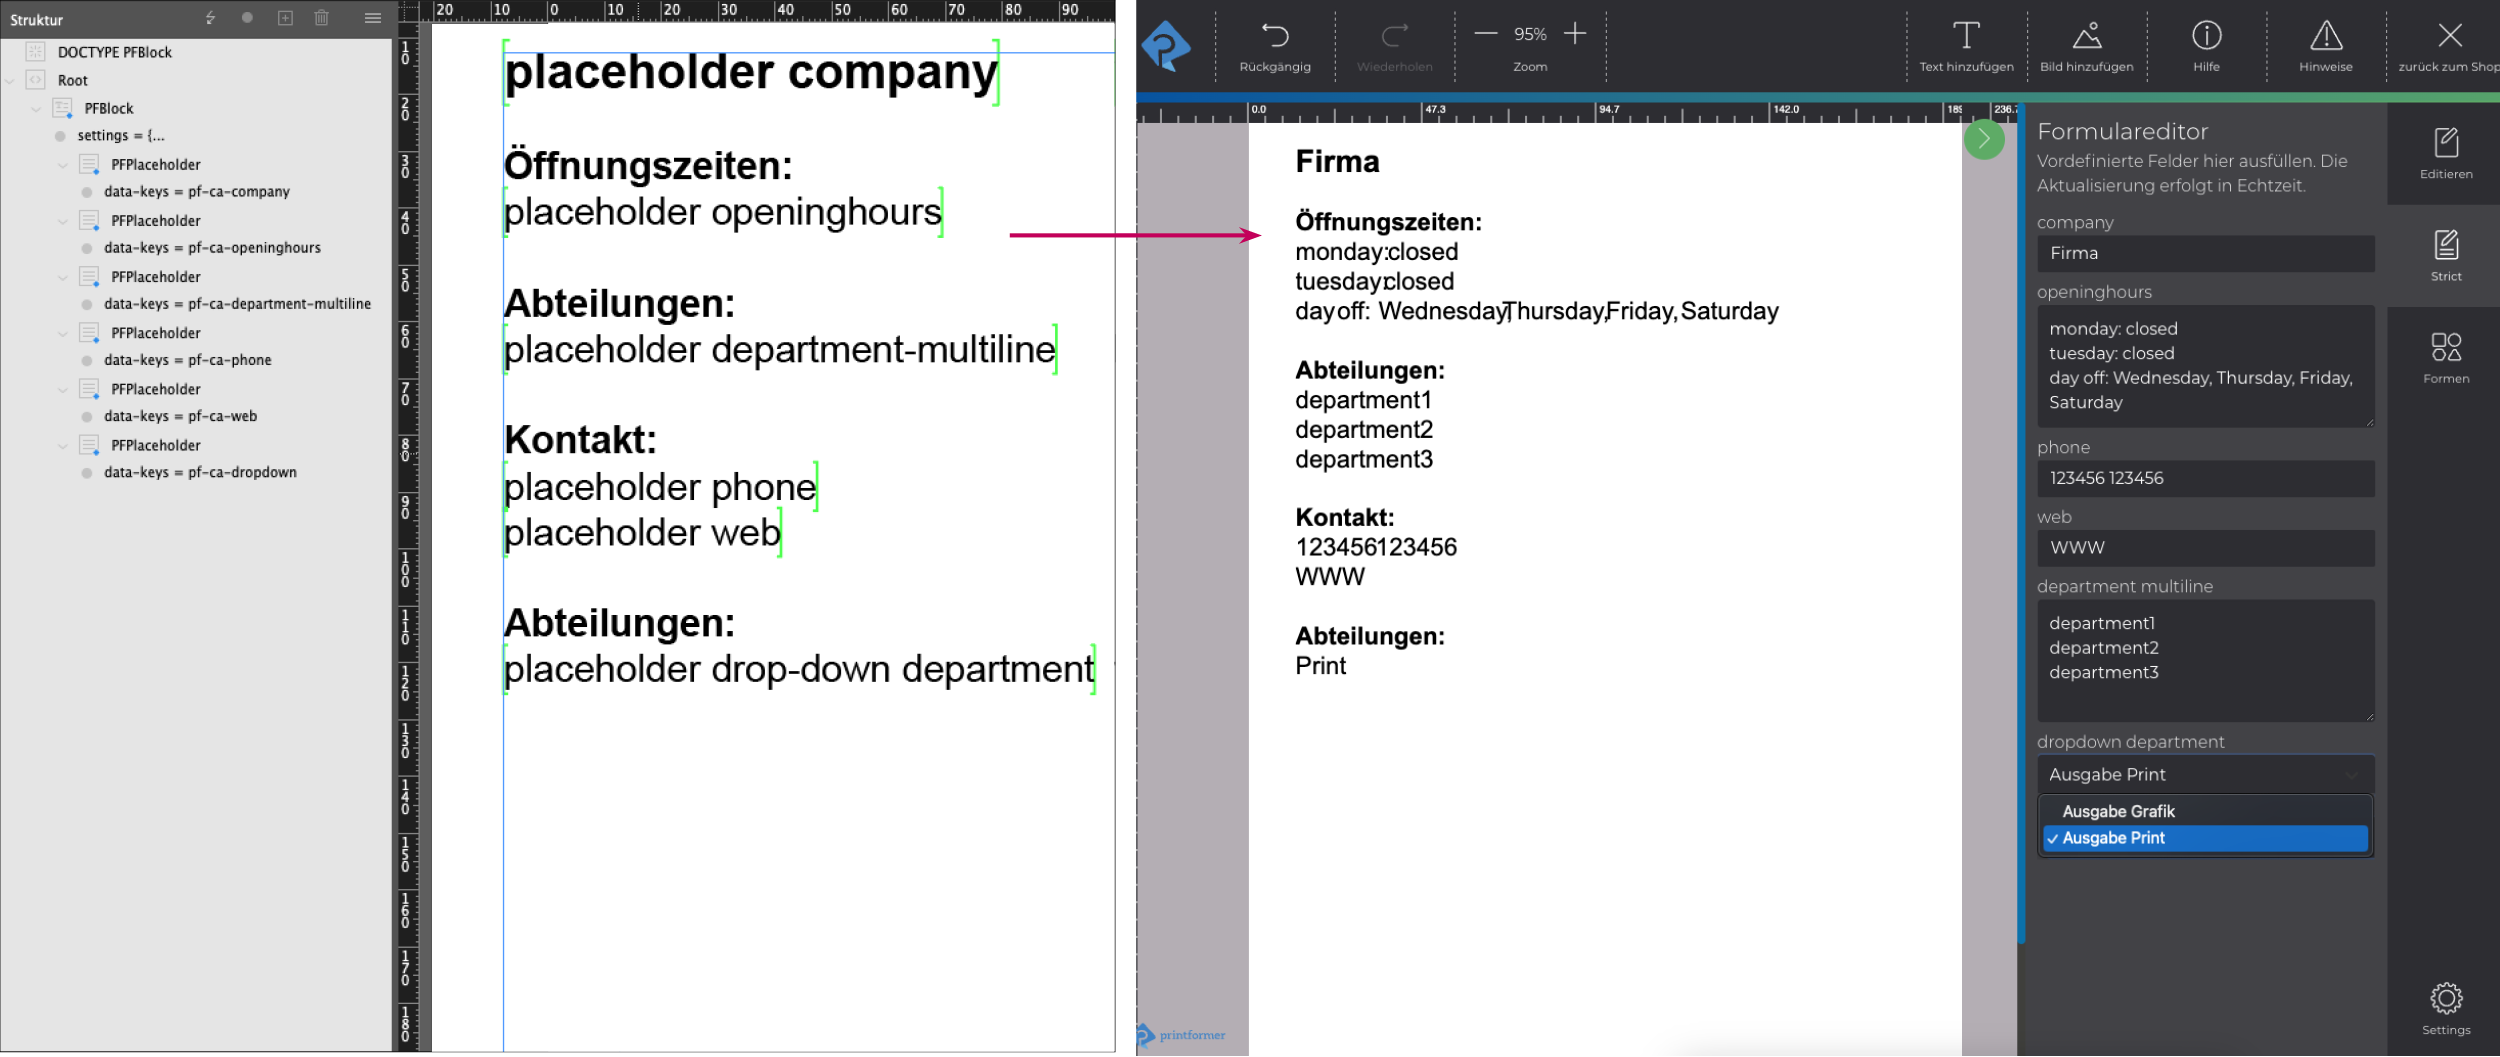Open the dropdown department combo box

[2204, 774]
